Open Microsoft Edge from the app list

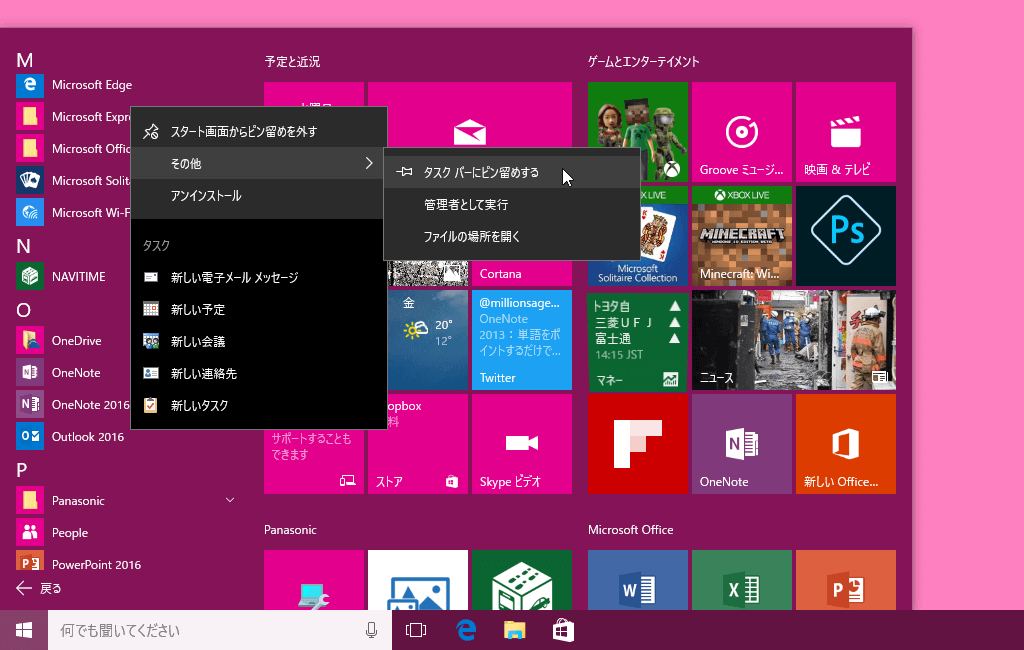point(74,85)
